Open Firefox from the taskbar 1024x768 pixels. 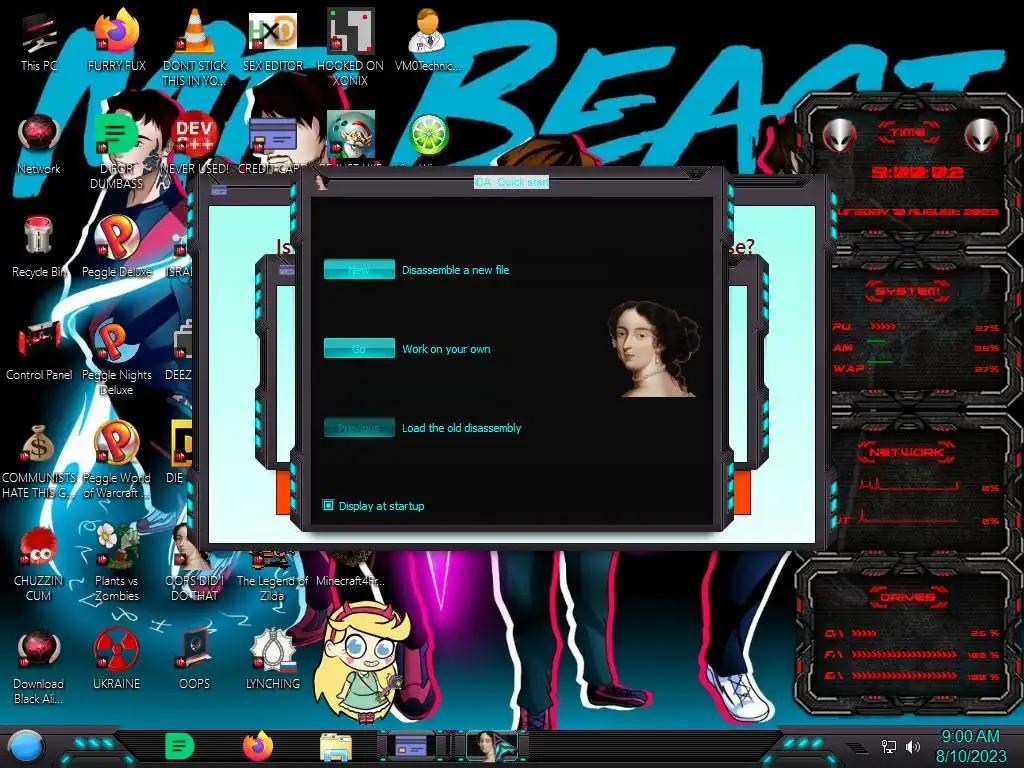(x=258, y=746)
